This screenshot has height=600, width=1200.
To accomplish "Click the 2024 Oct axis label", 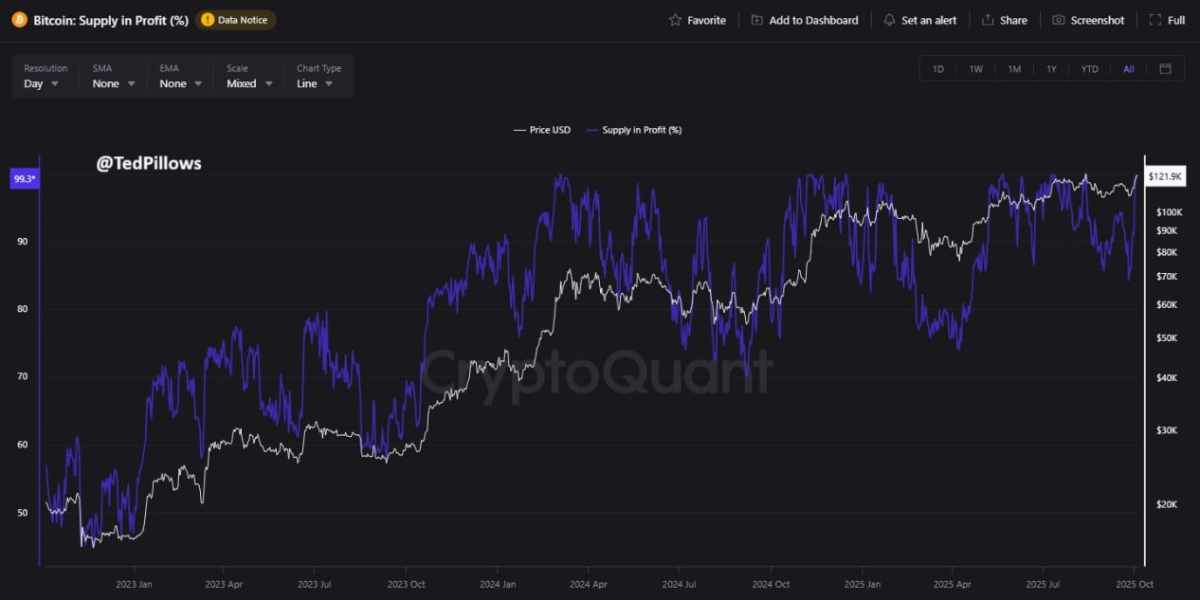I will point(770,584).
